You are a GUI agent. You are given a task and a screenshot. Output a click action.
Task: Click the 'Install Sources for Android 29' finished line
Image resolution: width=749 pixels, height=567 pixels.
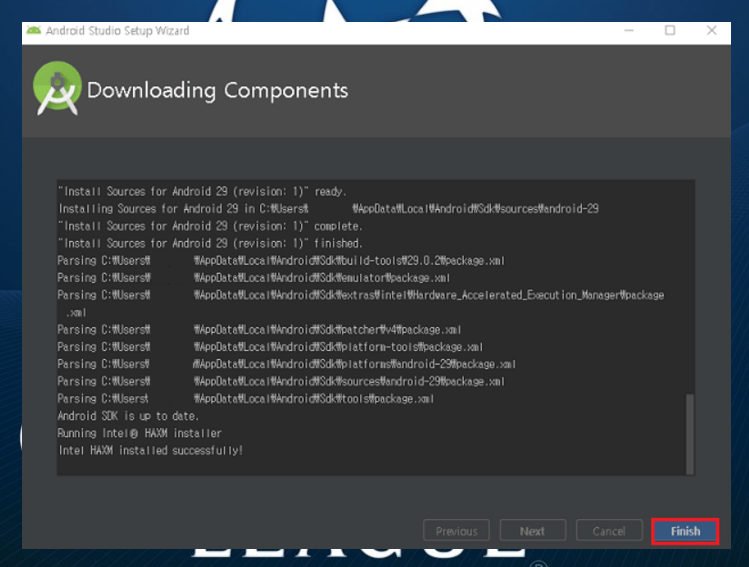pyautogui.click(x=210, y=244)
